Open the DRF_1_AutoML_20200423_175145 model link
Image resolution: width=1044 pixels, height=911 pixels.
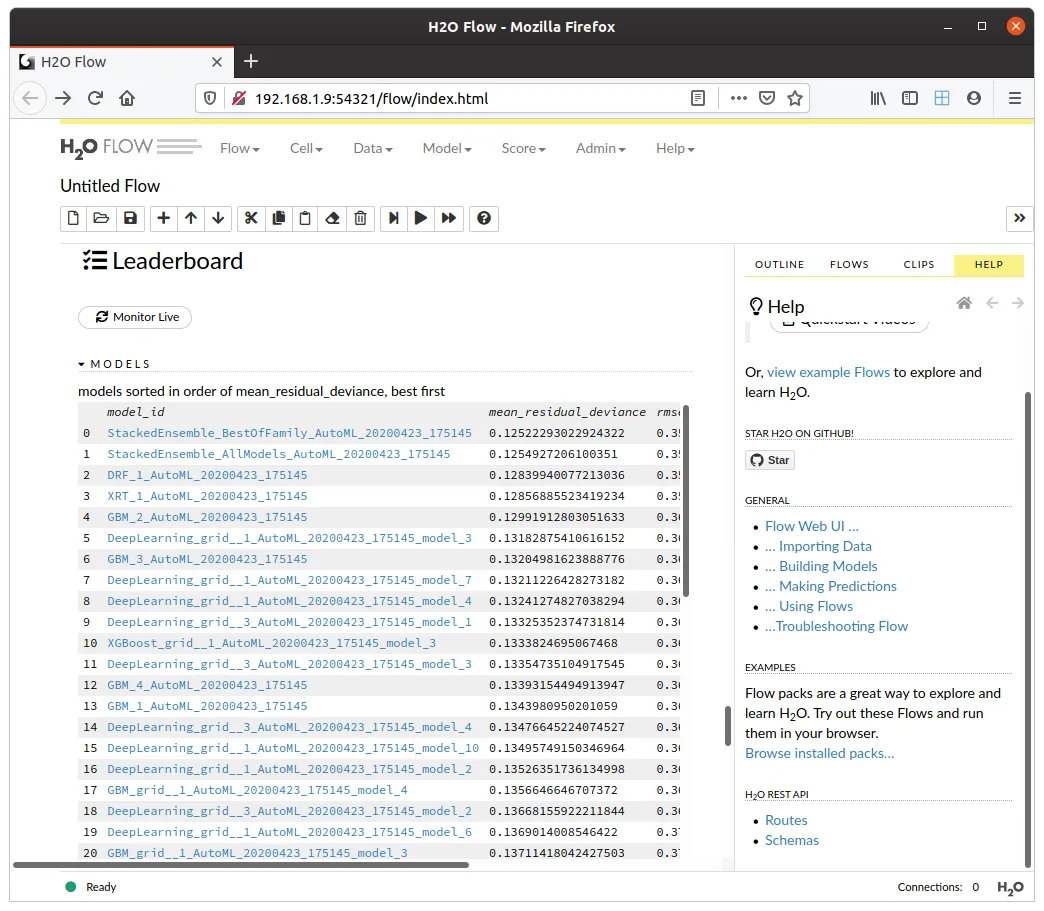click(207, 475)
